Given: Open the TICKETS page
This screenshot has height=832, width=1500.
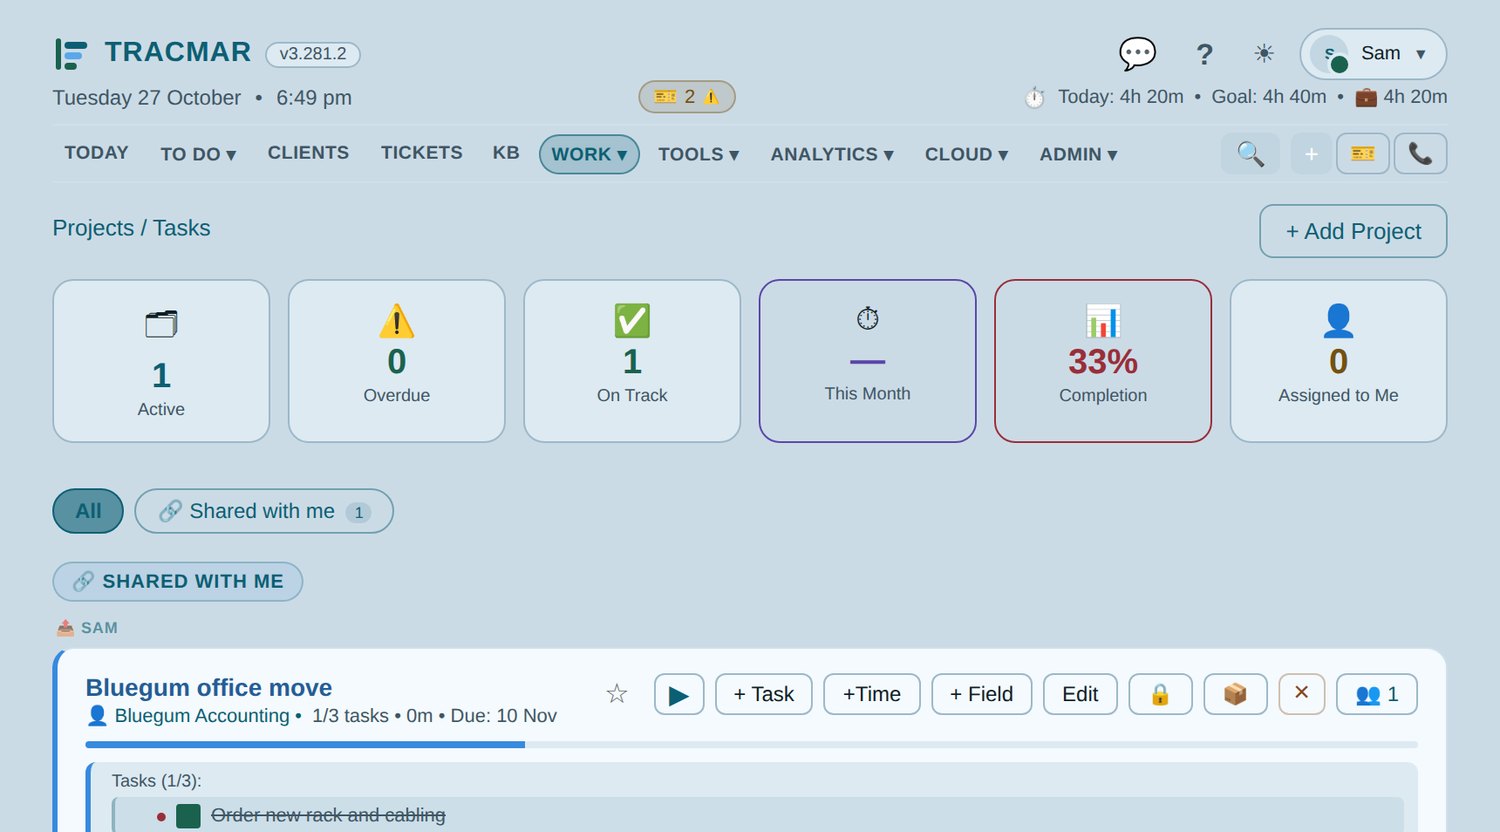Looking at the screenshot, I should click(x=422, y=153).
